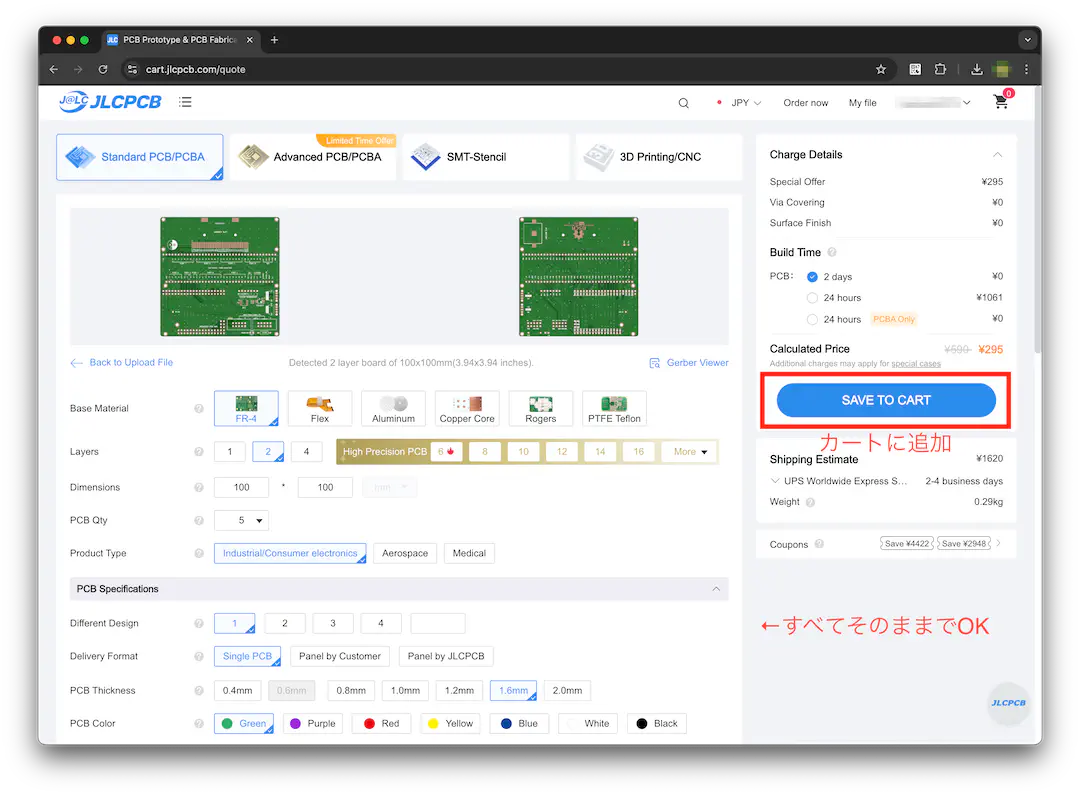Go back with browser back arrow
1080x795 pixels.
pyautogui.click(x=54, y=69)
